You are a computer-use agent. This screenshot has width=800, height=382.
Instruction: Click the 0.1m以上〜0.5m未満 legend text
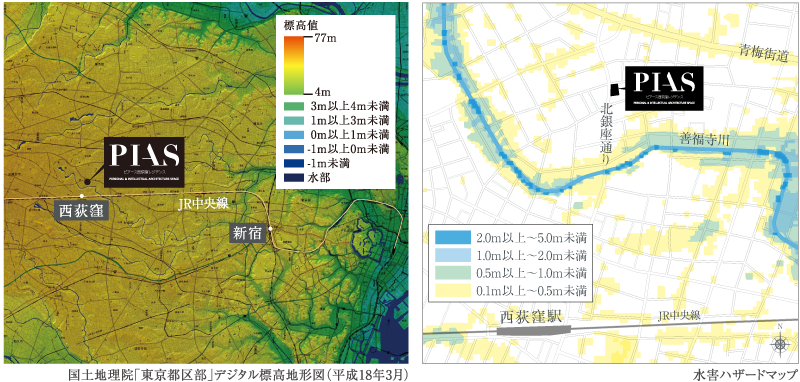tap(531, 291)
